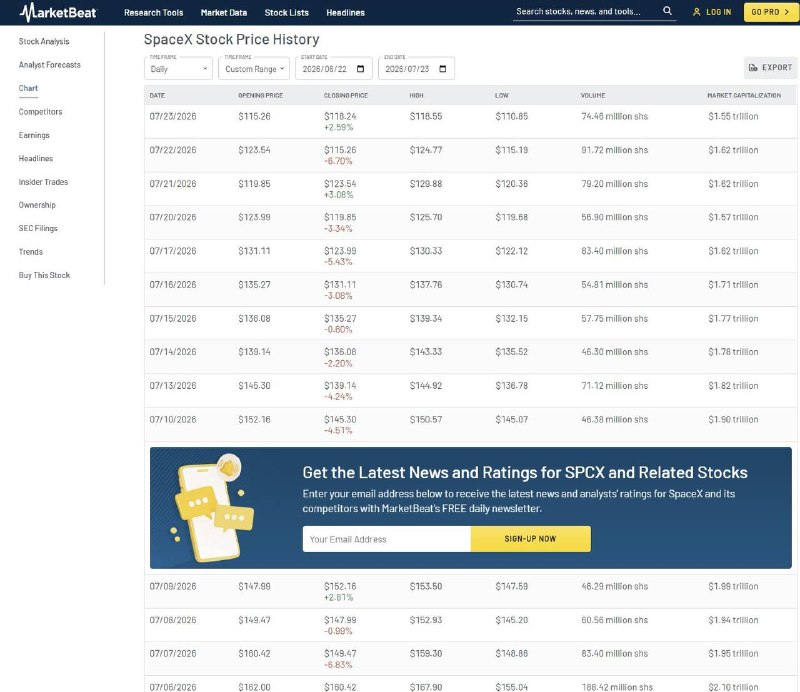Open the end date calendar picker icon

click(443, 69)
